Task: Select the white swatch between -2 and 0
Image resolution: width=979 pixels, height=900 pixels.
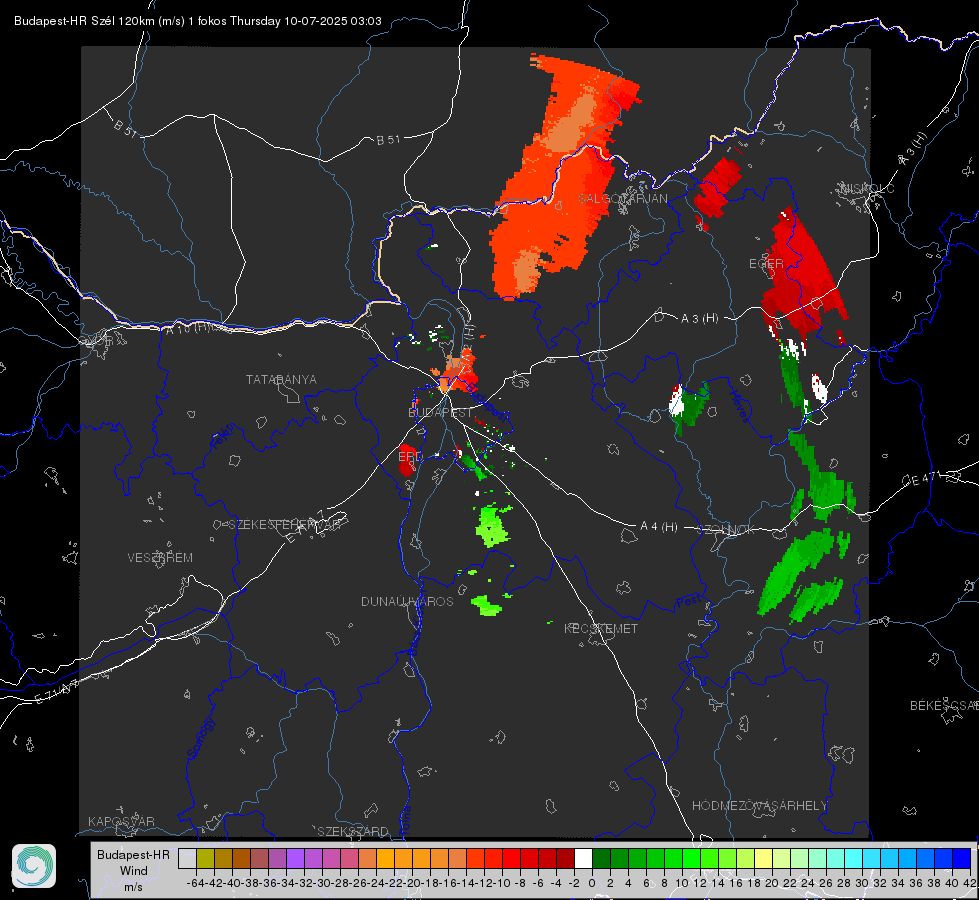Action: click(583, 858)
